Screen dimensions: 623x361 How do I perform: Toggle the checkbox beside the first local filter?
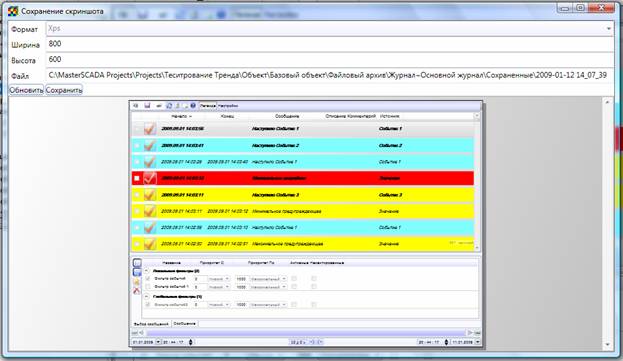coord(148,278)
